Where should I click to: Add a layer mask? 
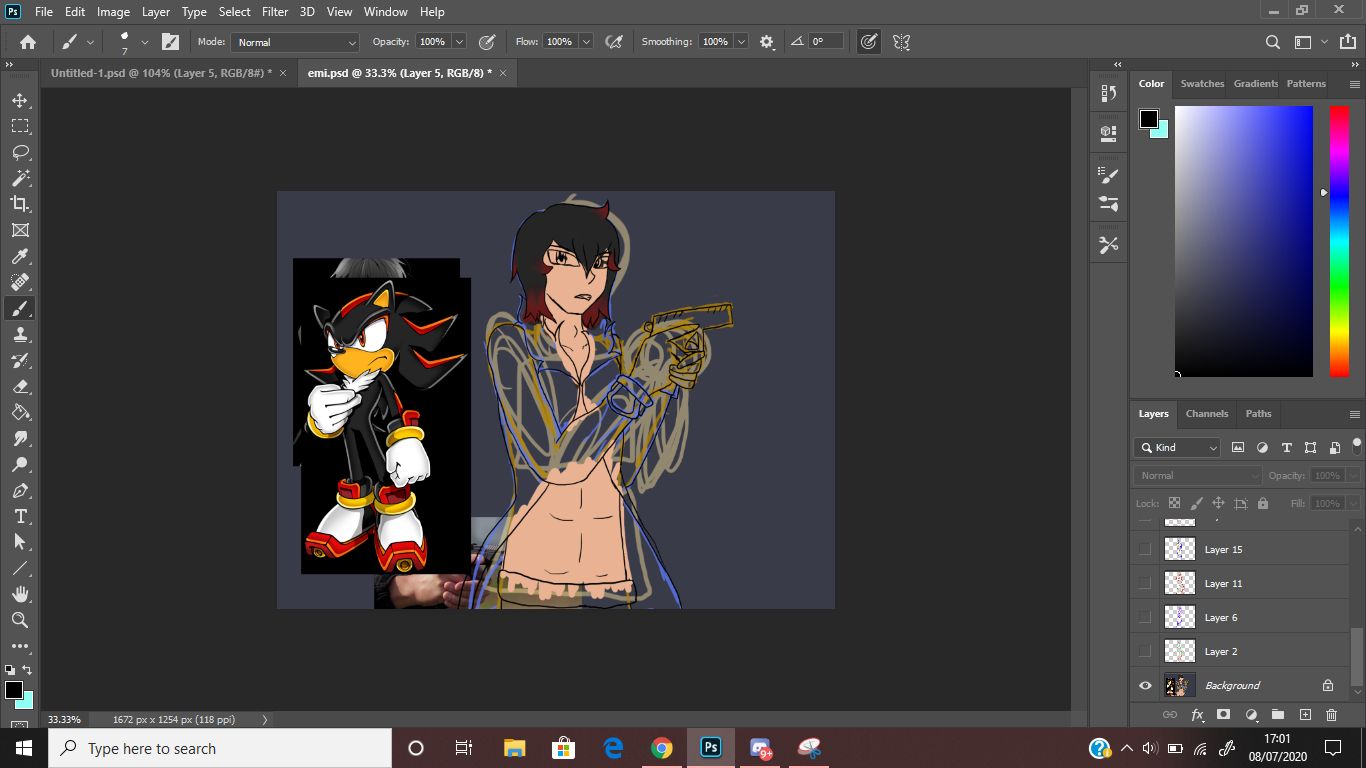click(x=1223, y=715)
